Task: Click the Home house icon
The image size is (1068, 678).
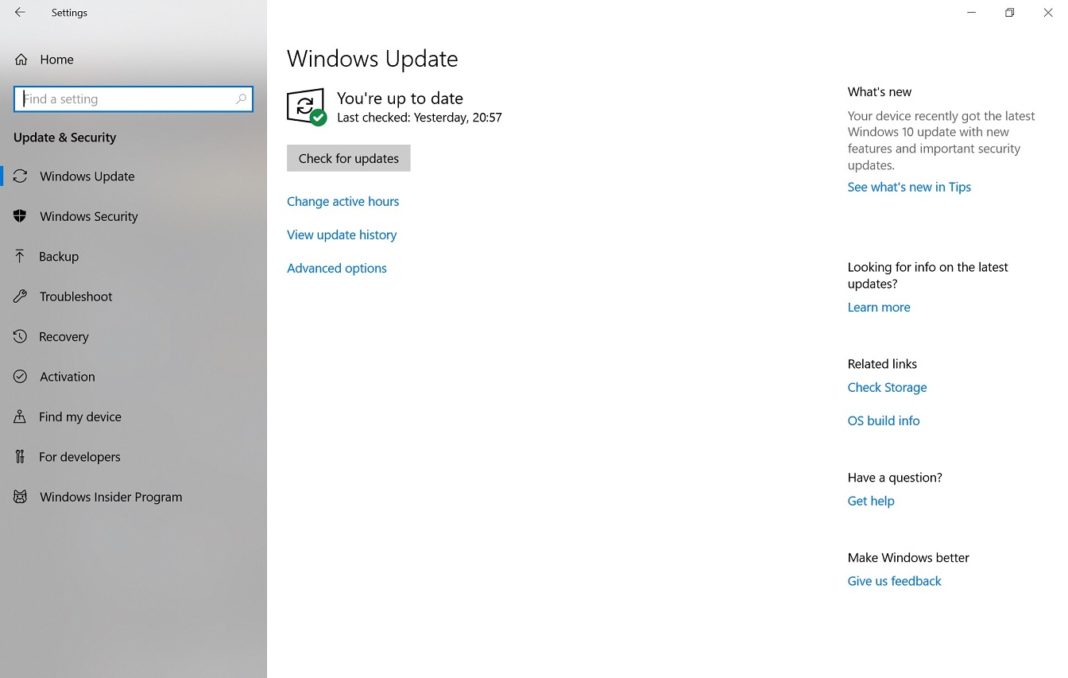Action: point(20,59)
